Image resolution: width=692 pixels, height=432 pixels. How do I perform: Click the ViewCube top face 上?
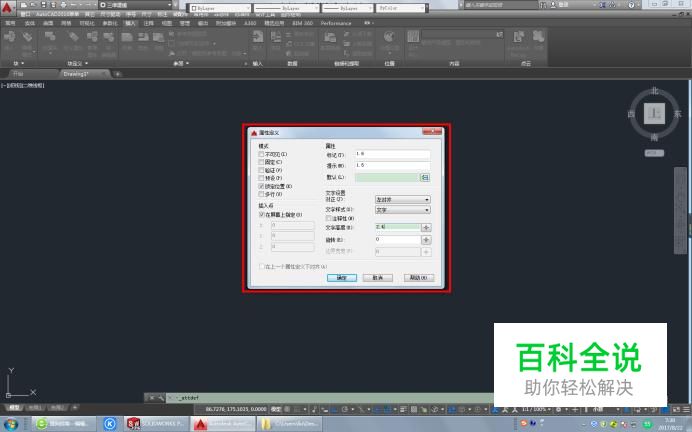coord(654,114)
